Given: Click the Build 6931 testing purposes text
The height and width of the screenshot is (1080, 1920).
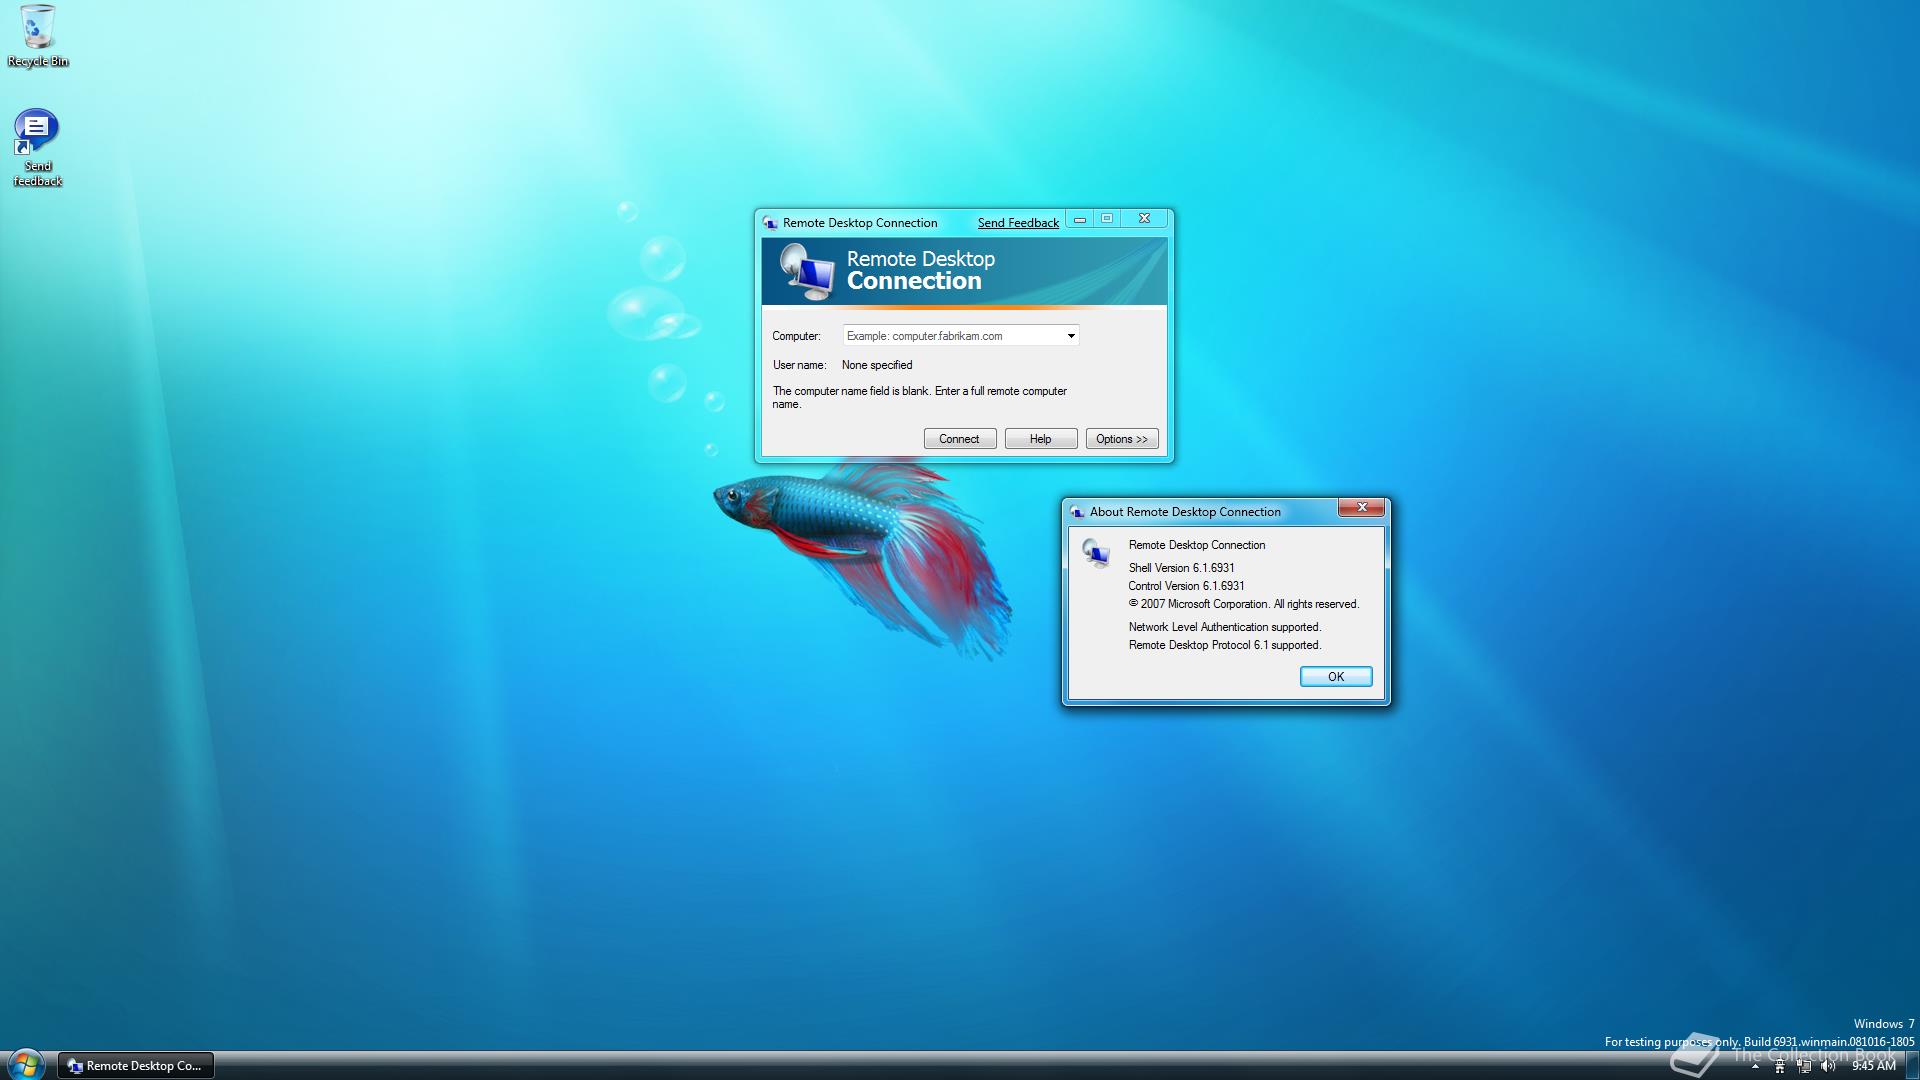Looking at the screenshot, I should (1759, 1042).
